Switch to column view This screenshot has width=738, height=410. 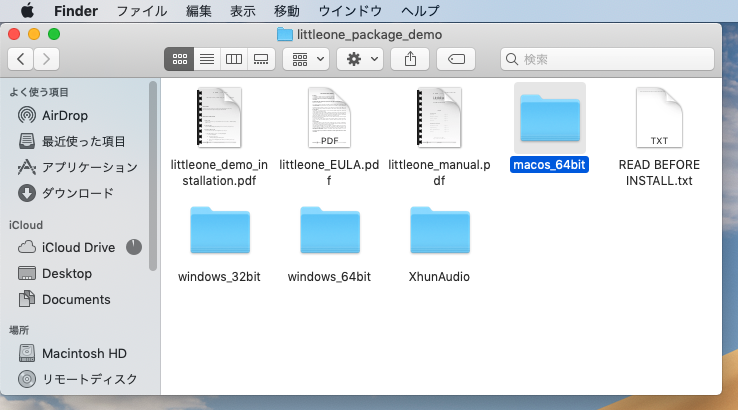click(x=233, y=59)
